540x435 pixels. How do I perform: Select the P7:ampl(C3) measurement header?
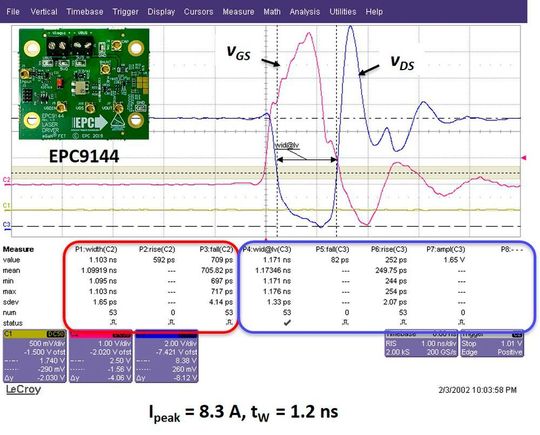(x=446, y=249)
